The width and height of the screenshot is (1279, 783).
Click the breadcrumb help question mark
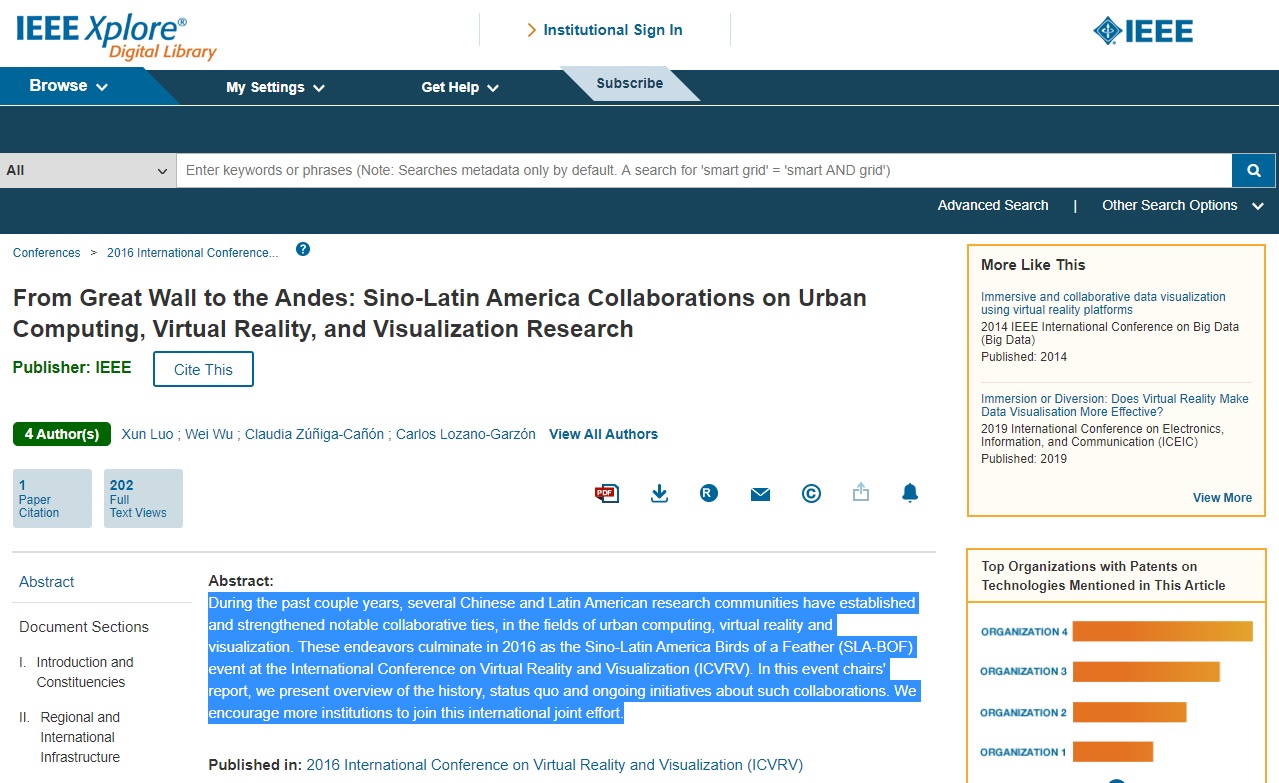(x=303, y=250)
